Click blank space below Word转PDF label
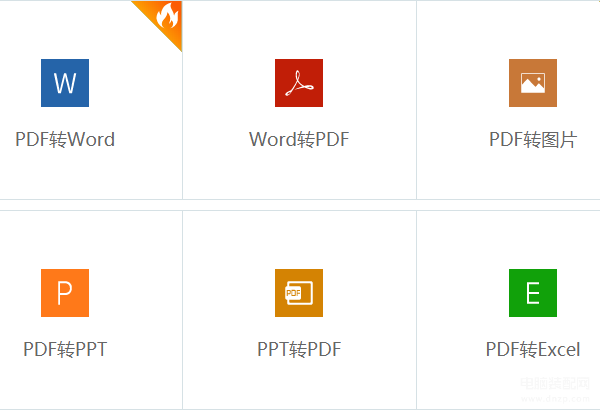The width and height of the screenshot is (600, 412). pos(299,174)
